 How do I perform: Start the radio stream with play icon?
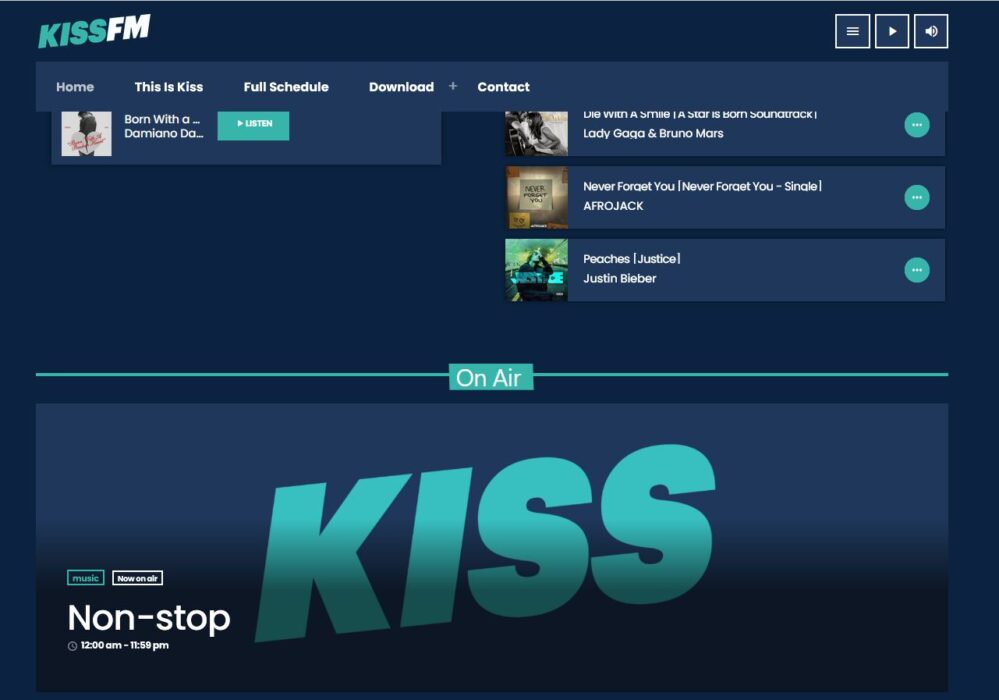pos(891,31)
